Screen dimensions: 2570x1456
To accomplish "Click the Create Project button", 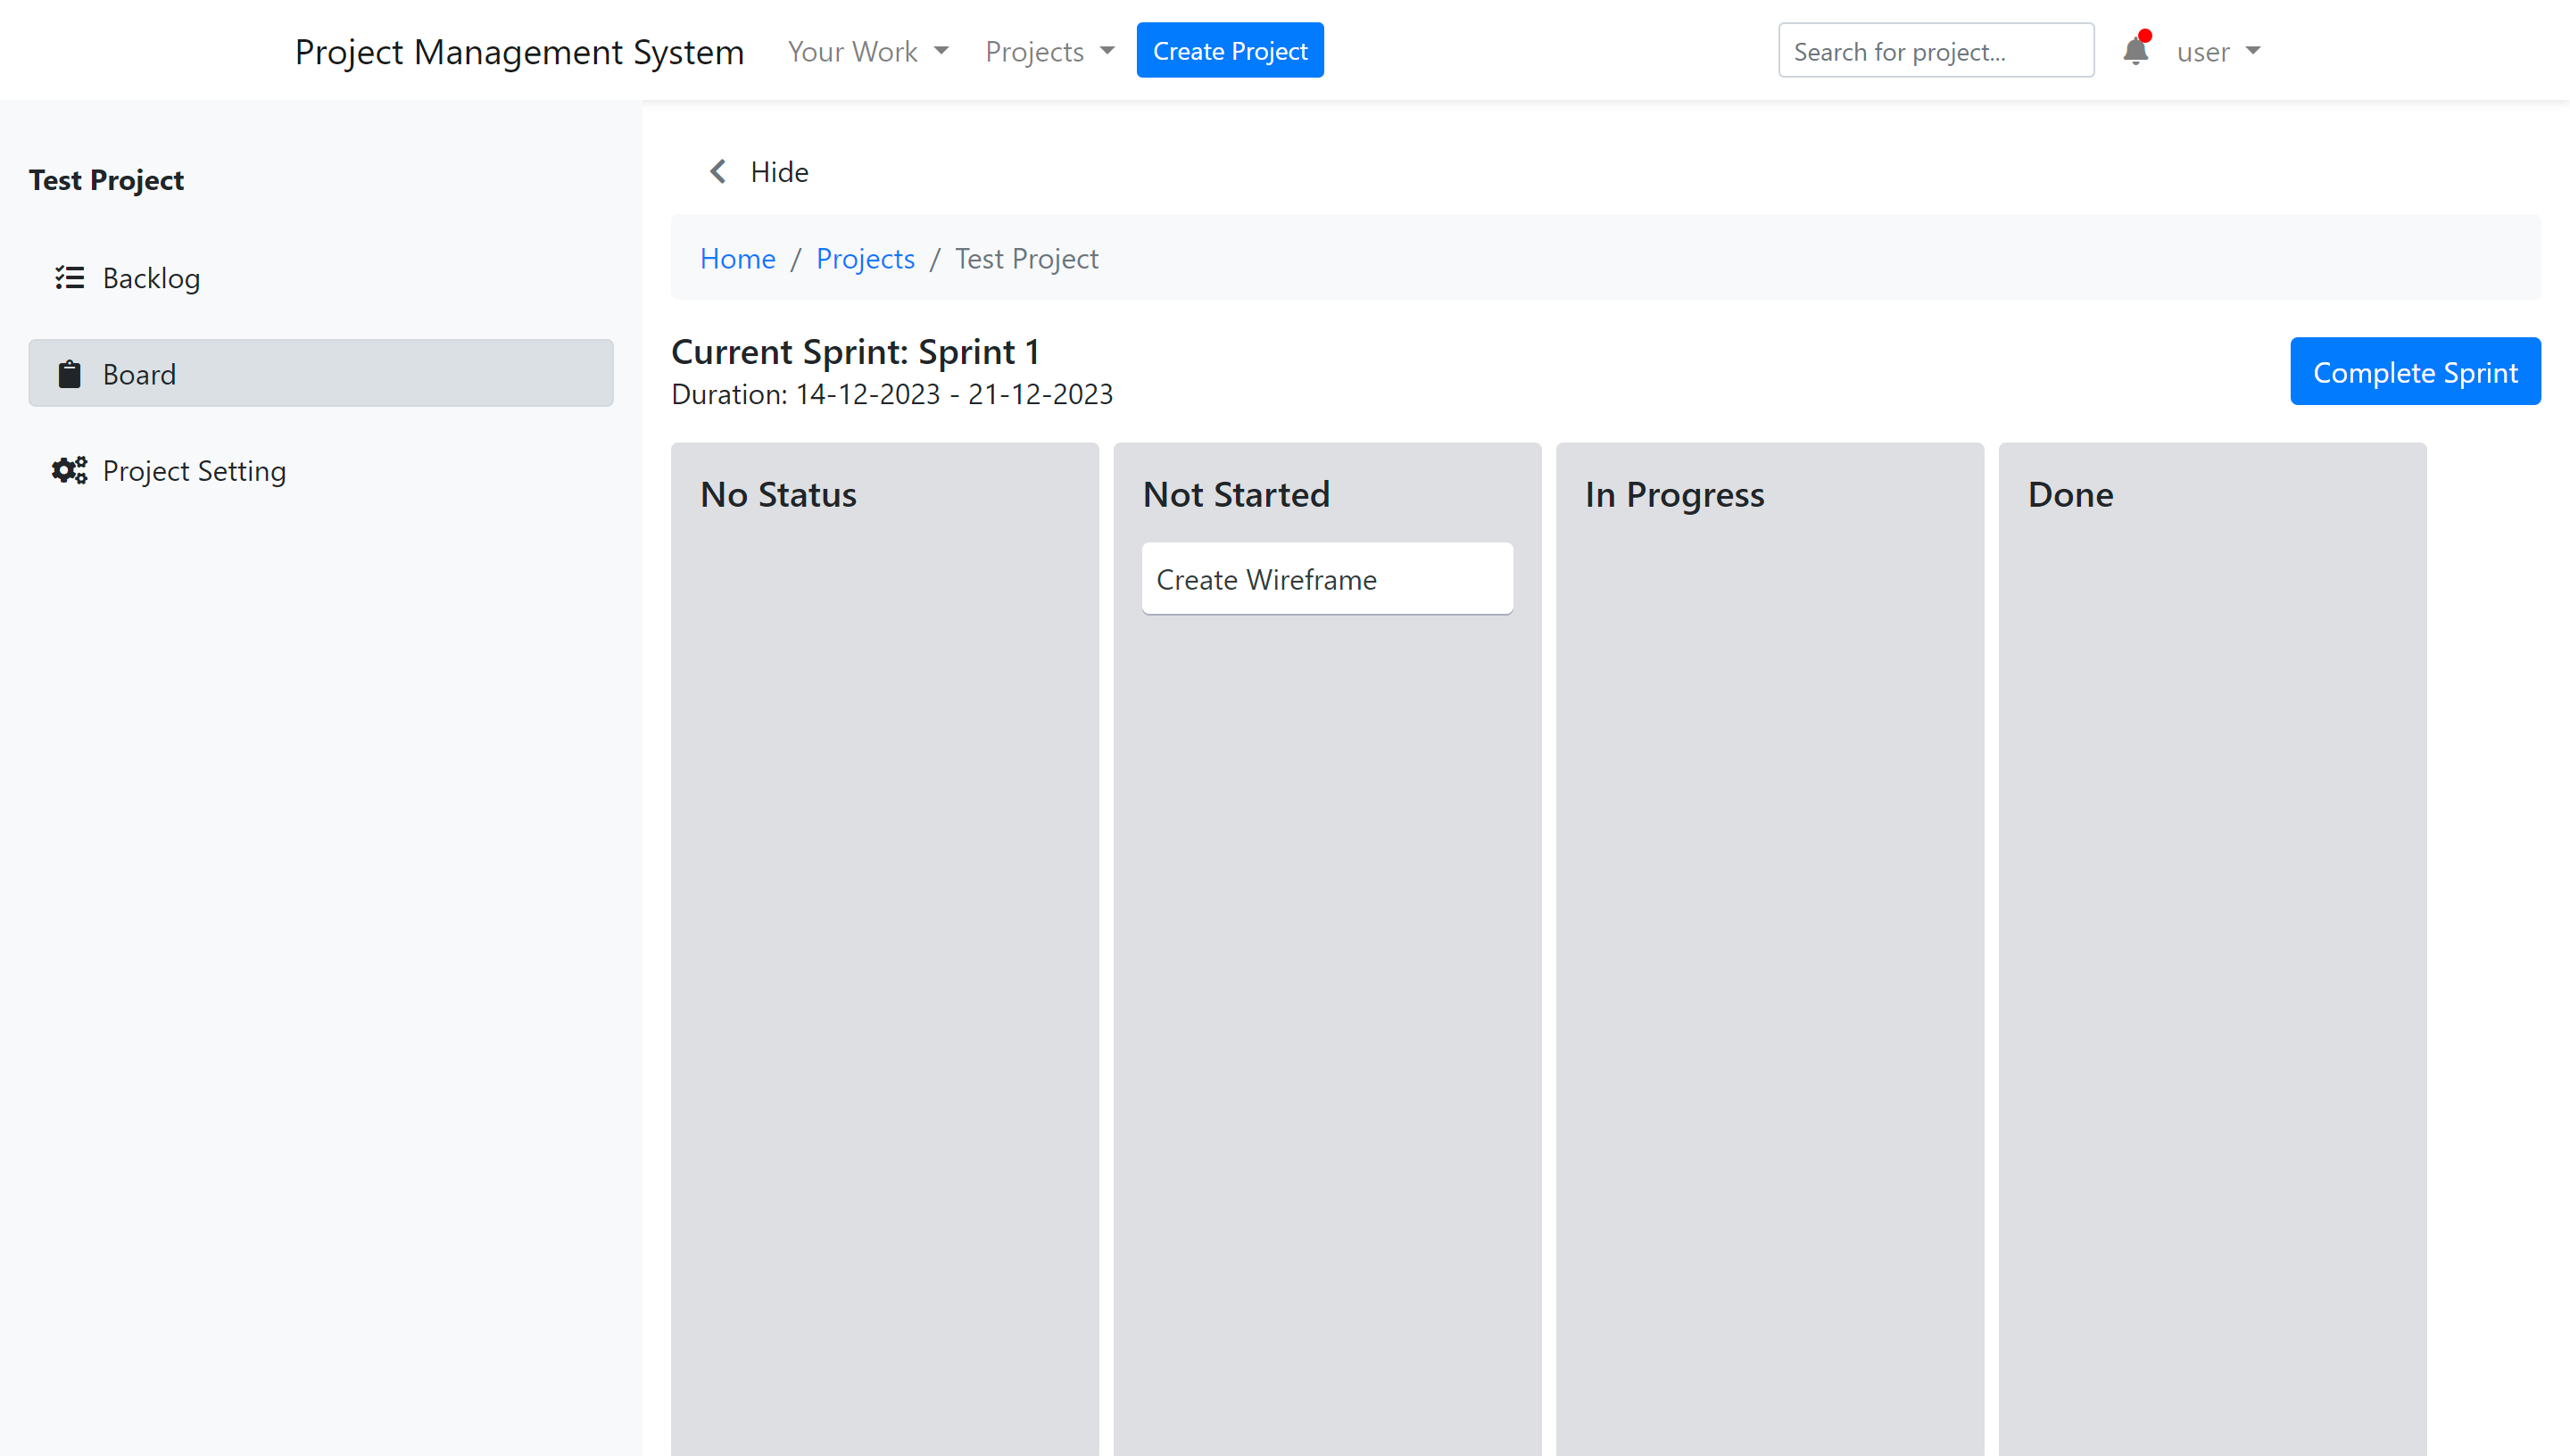I will click(x=1231, y=49).
